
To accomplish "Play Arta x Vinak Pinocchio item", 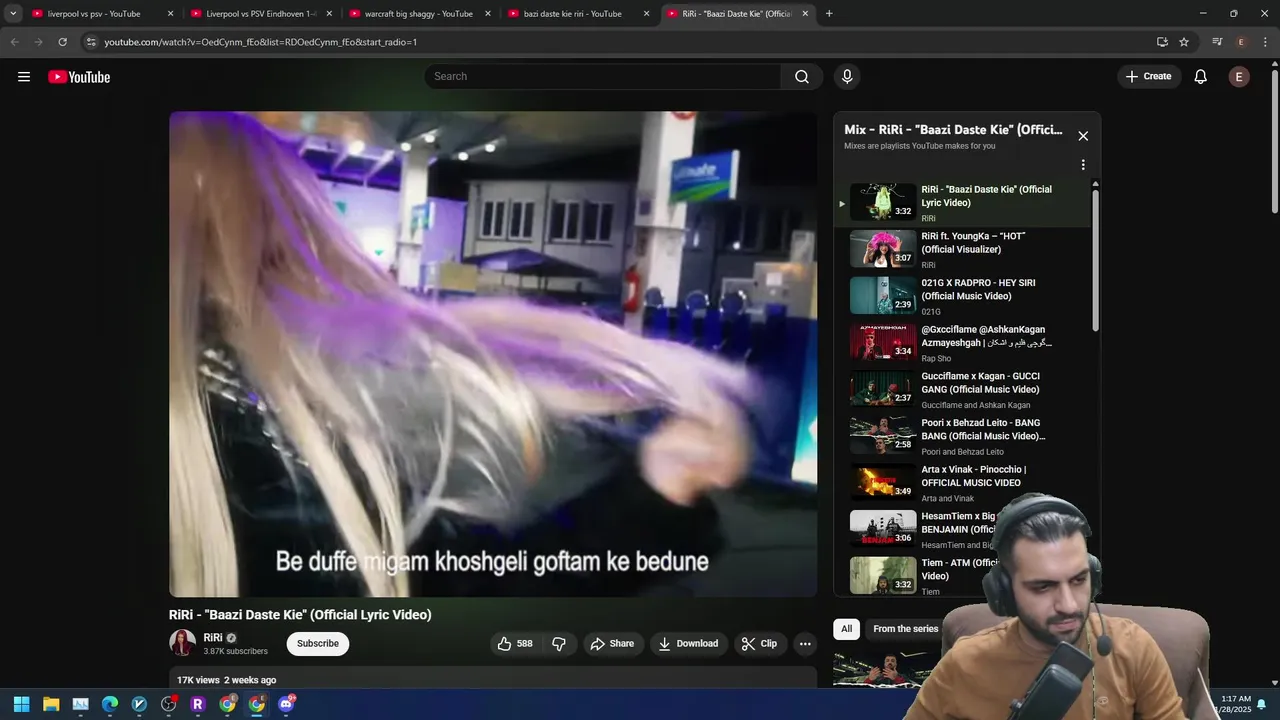I will (x=962, y=483).
